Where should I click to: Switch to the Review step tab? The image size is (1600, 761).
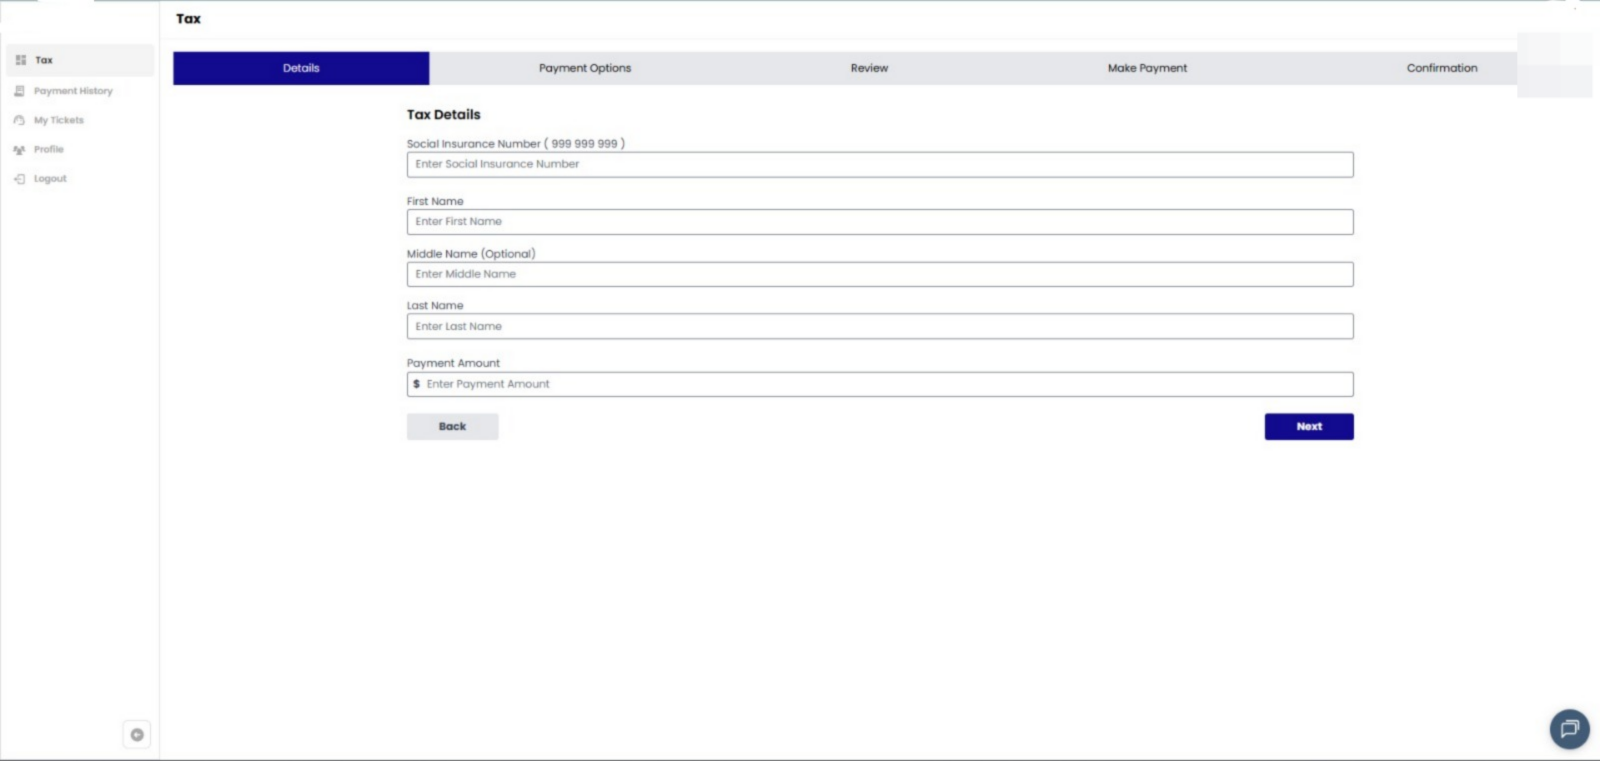point(869,68)
